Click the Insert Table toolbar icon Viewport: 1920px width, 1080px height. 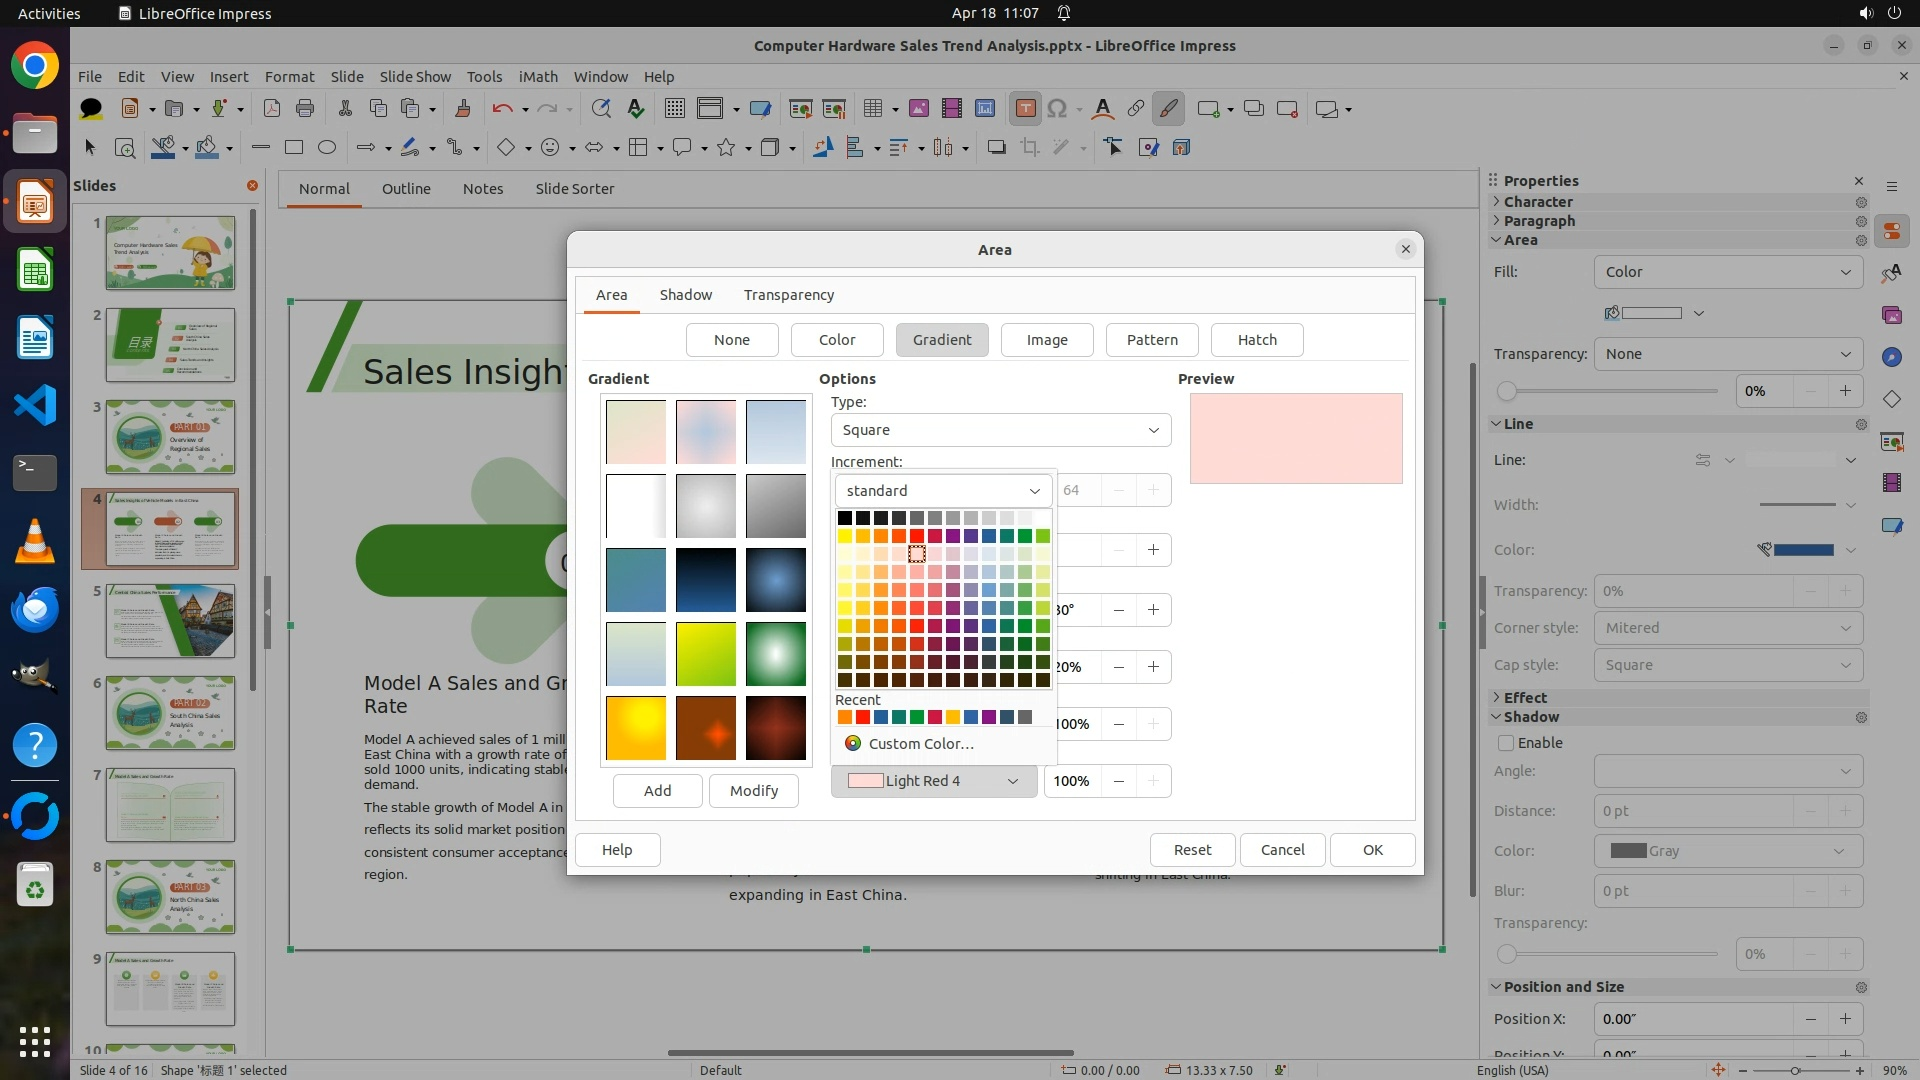pos(873,109)
